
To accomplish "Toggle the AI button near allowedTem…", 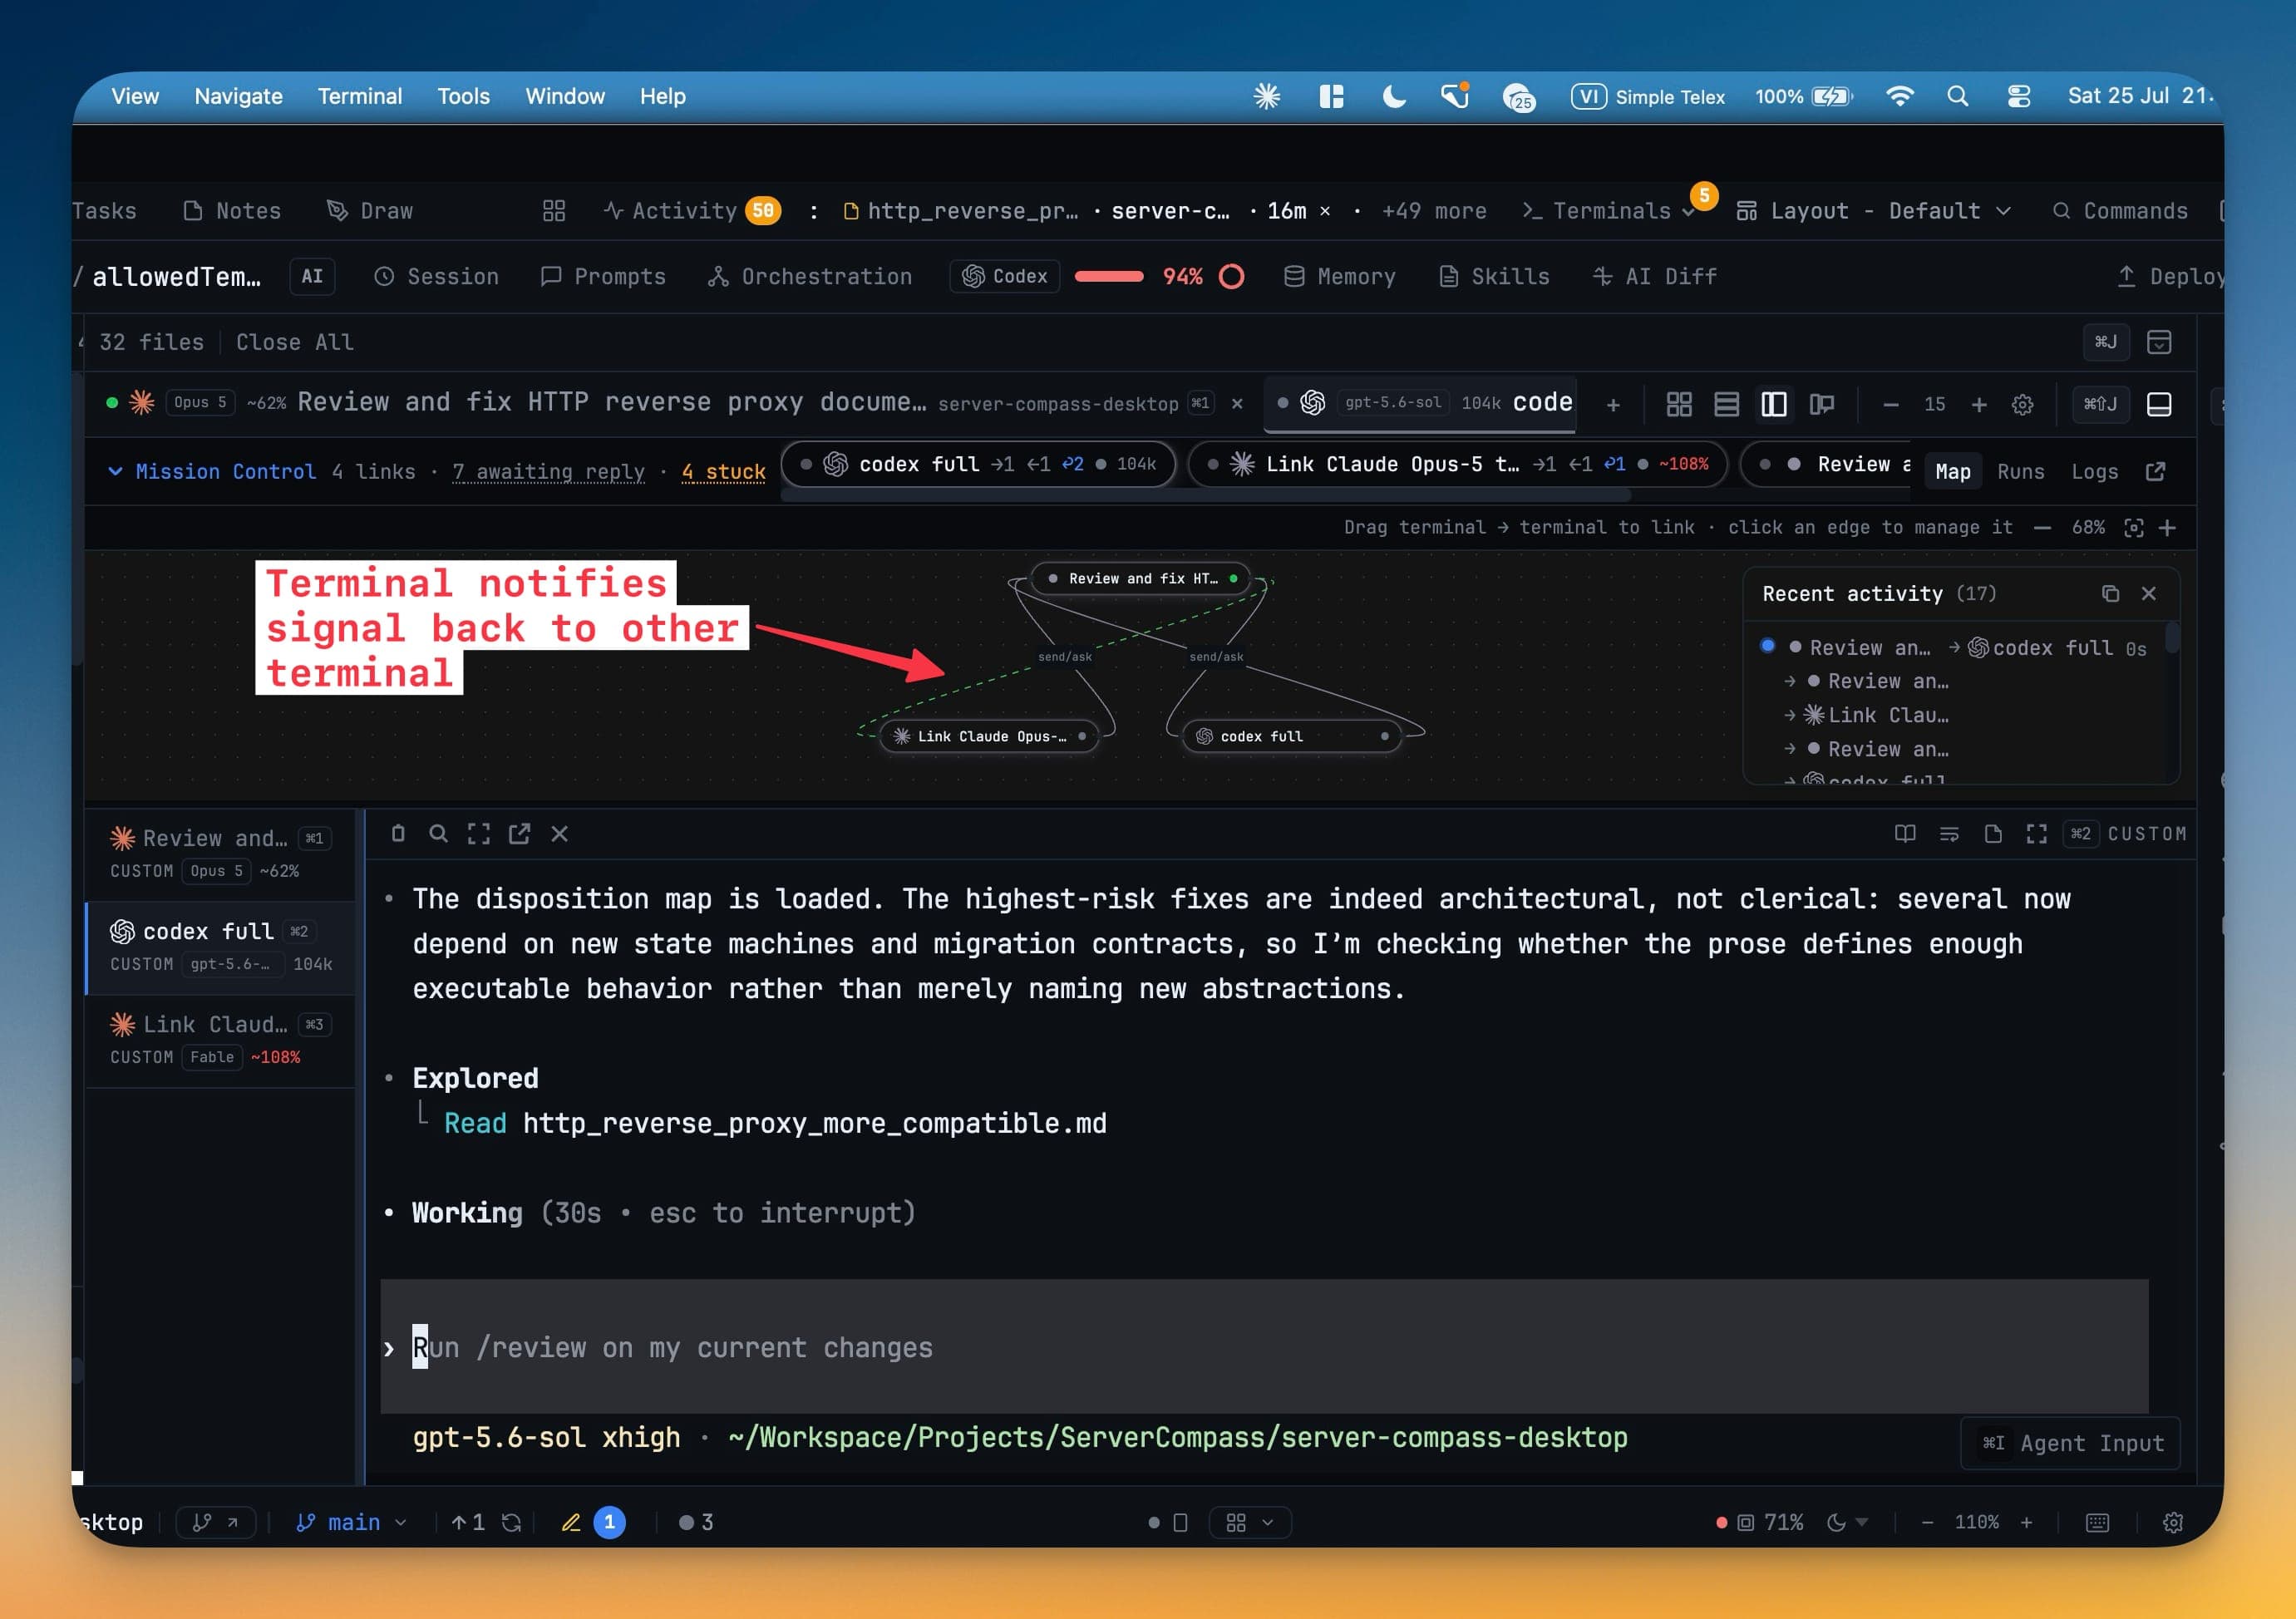I will tap(312, 276).
